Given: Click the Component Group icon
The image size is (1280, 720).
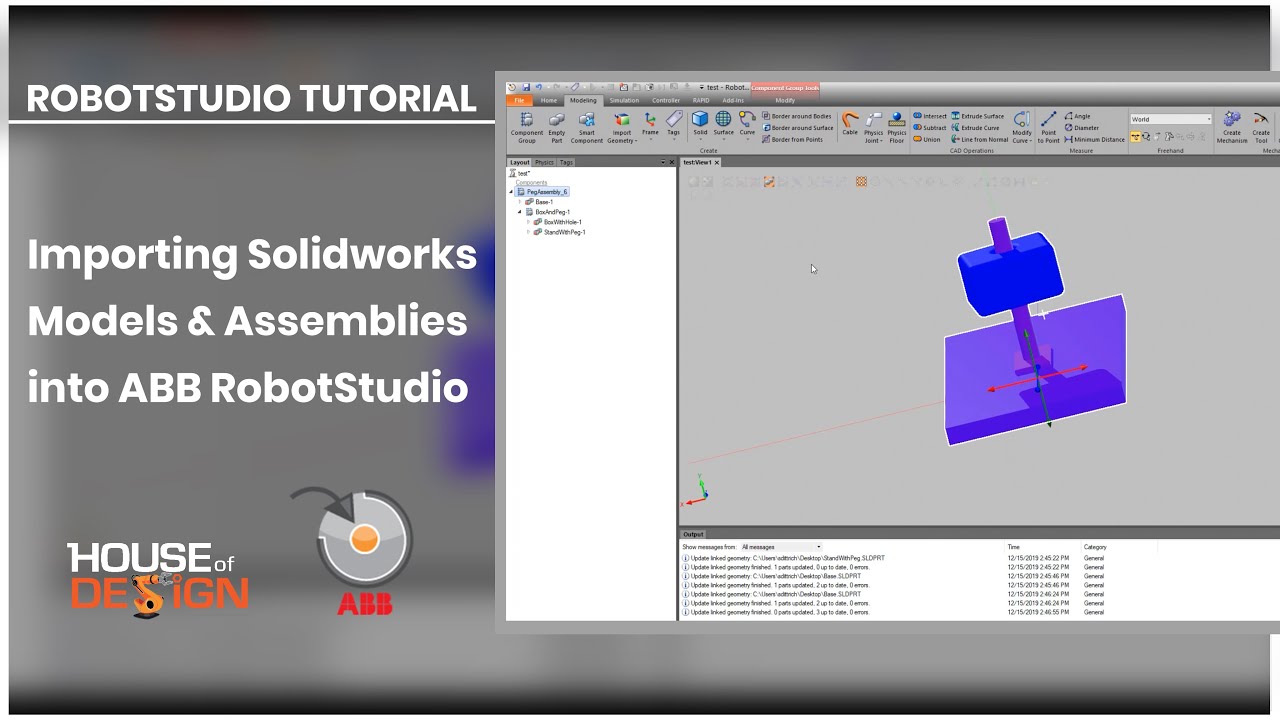Looking at the screenshot, I should (527, 120).
